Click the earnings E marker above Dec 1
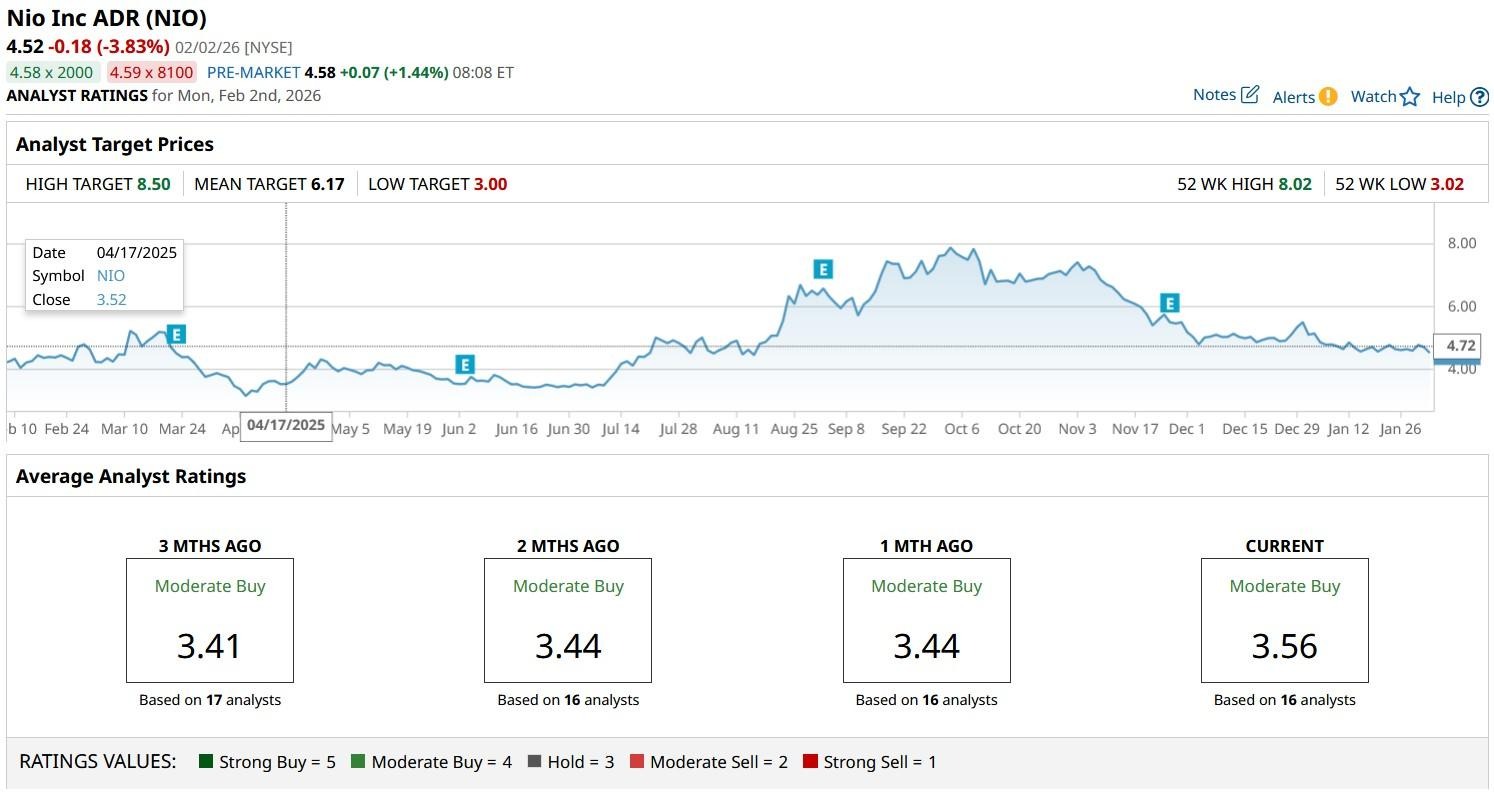 pos(1169,303)
